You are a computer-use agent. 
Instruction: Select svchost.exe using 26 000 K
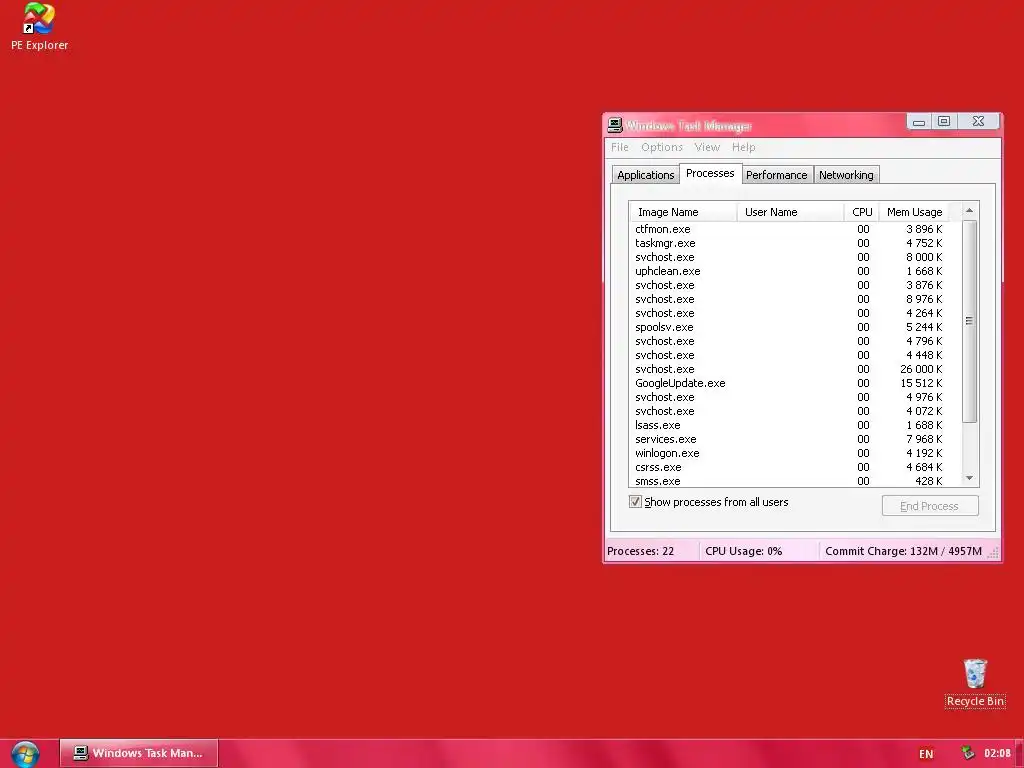coord(789,369)
